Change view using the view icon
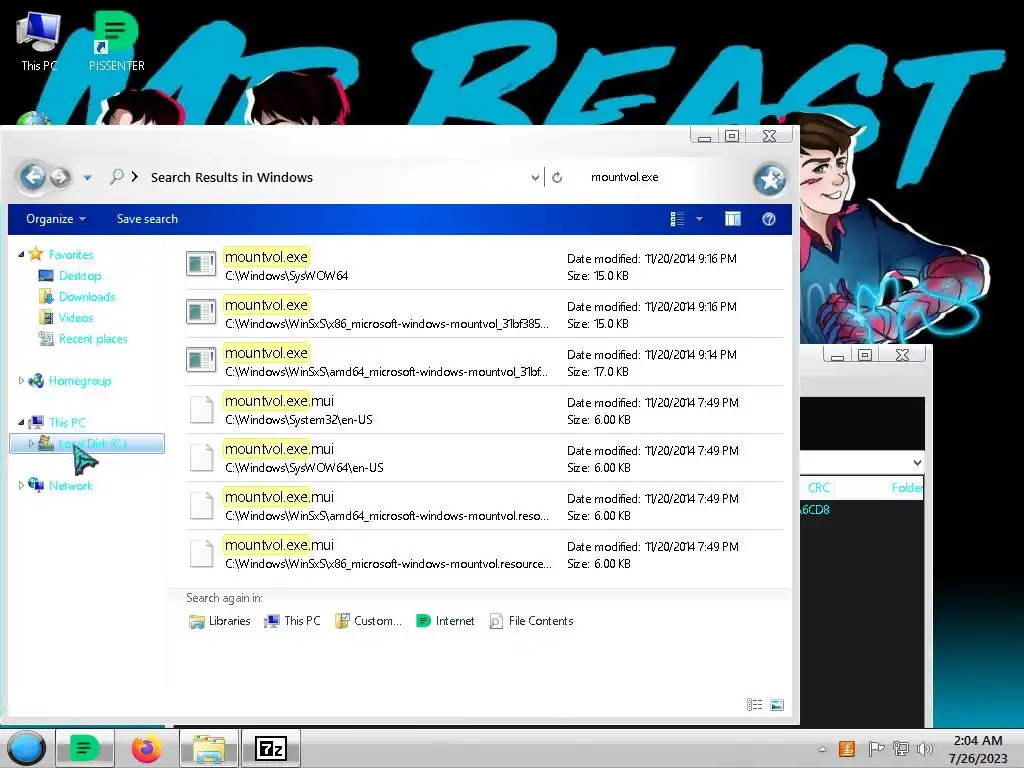1024x768 pixels. [x=677, y=219]
